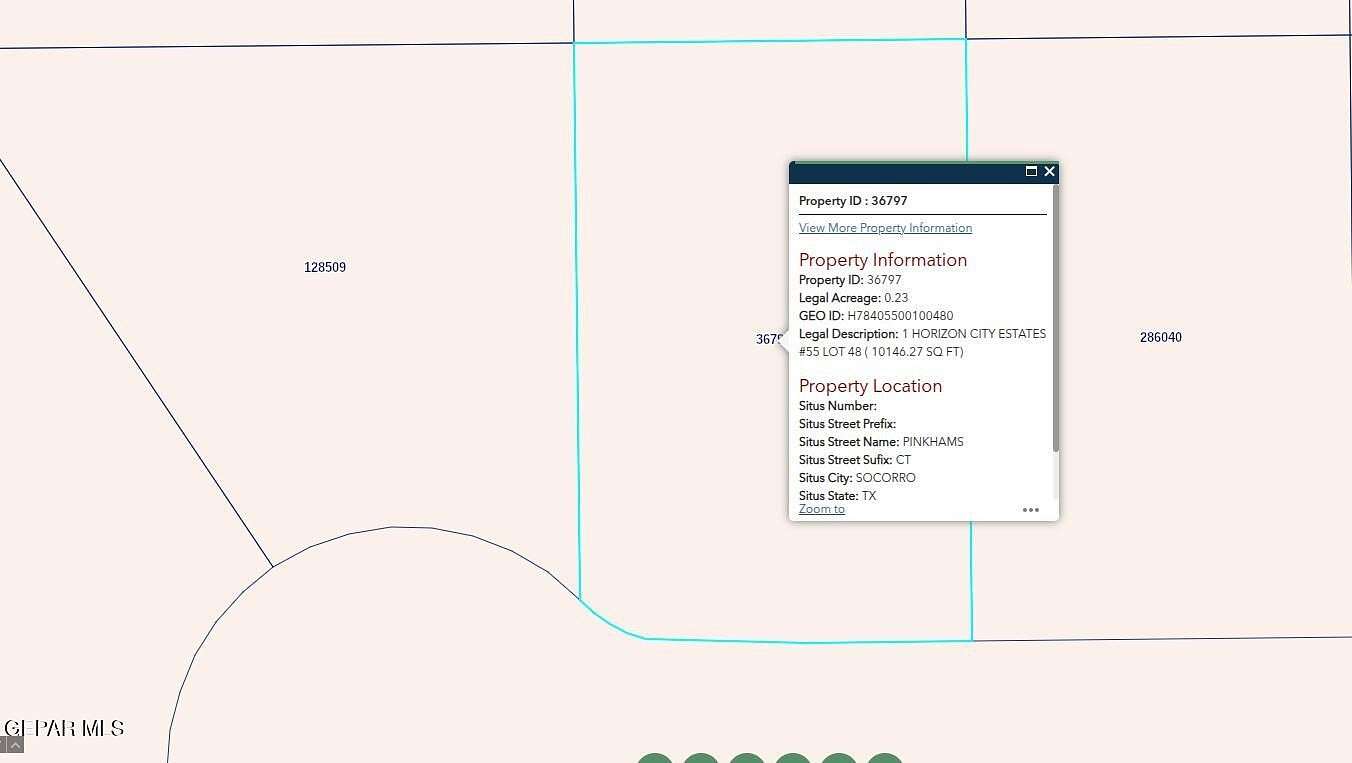The height and width of the screenshot is (763, 1352).
Task: Click the Zoom to link
Action: coord(821,508)
